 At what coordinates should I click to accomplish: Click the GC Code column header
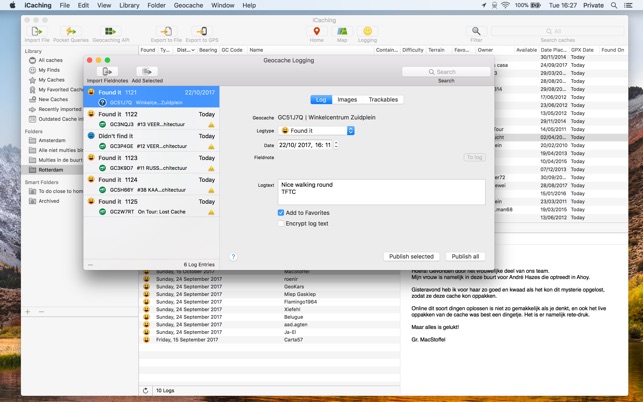(x=232, y=50)
